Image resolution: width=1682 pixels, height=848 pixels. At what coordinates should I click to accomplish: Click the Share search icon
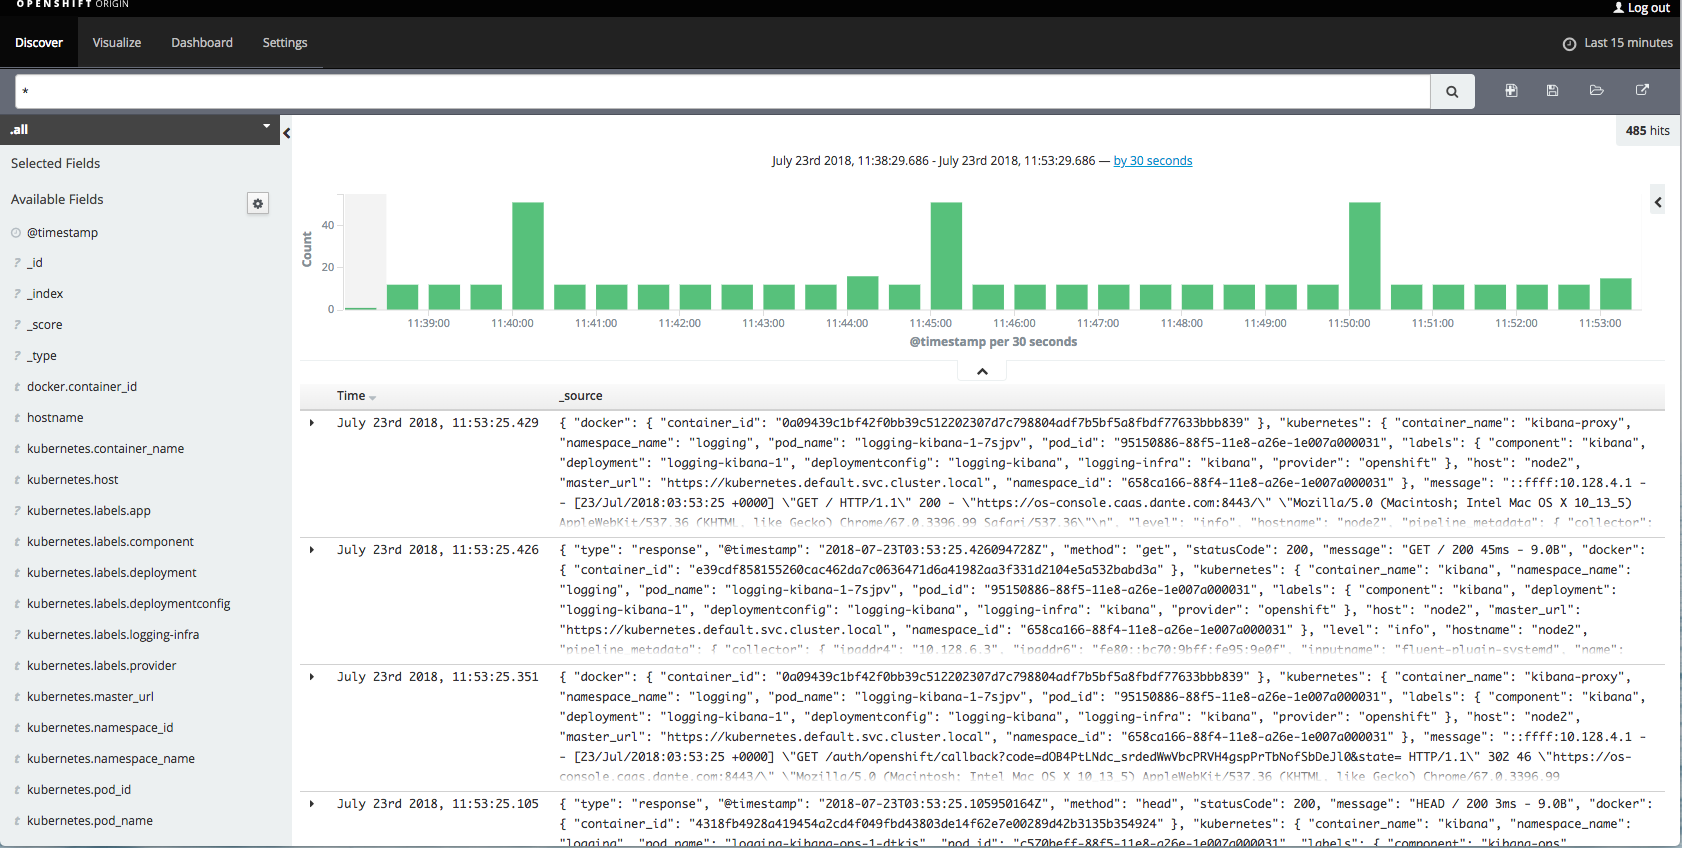tap(1642, 90)
